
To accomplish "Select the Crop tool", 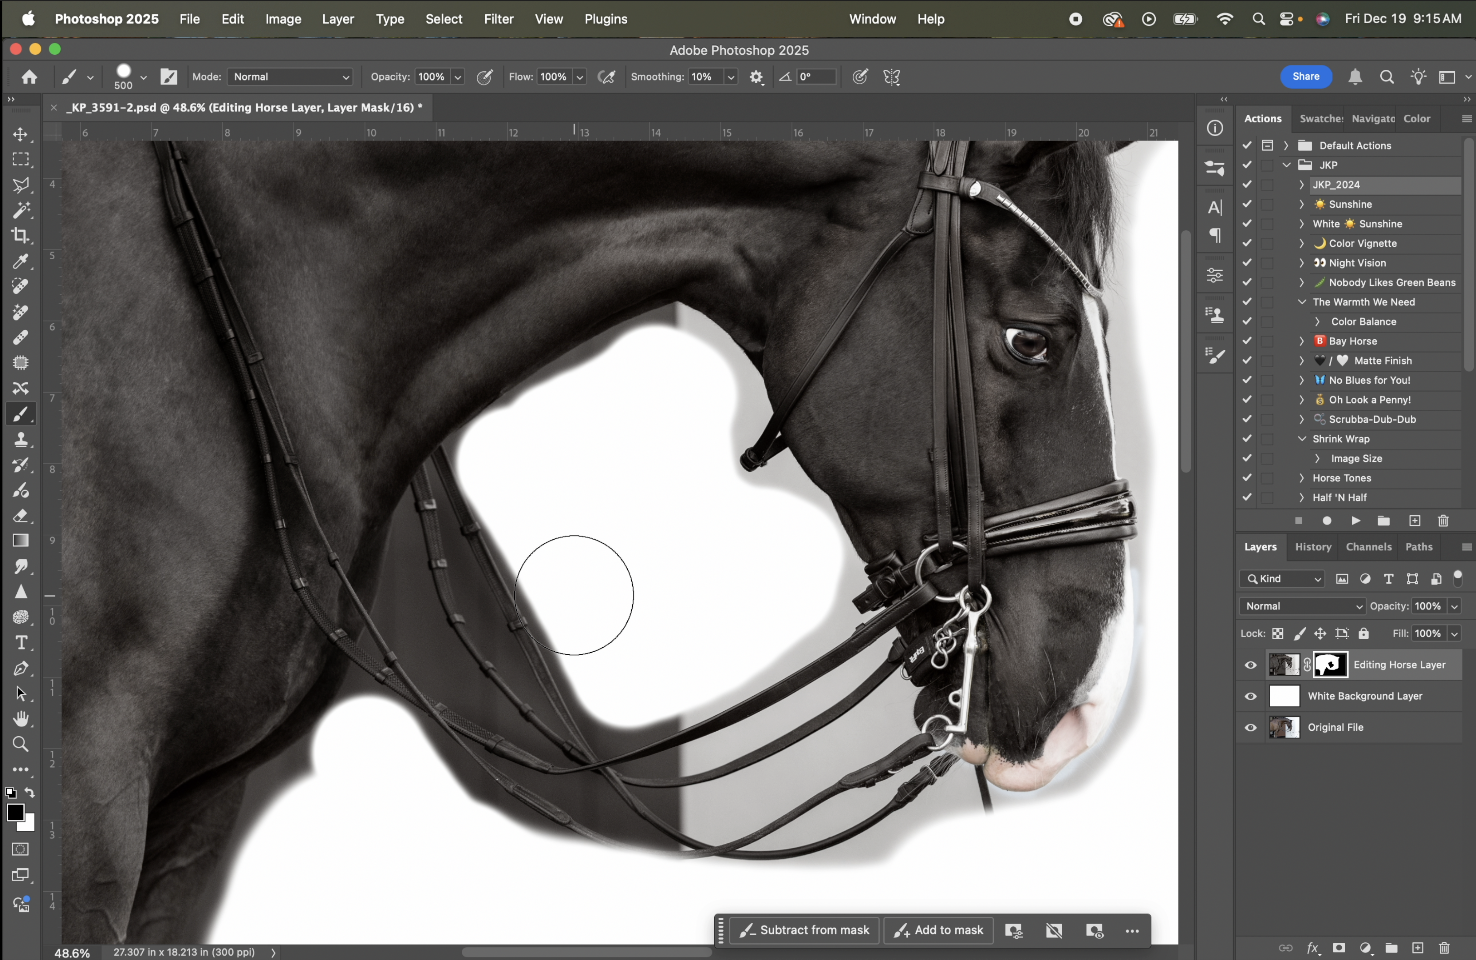I will click(21, 235).
